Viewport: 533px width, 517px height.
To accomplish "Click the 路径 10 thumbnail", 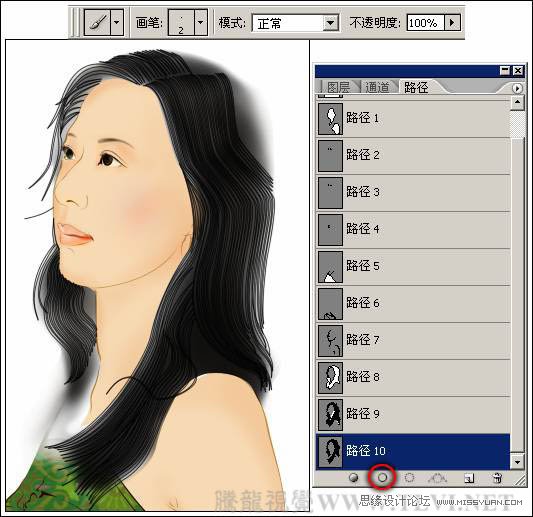I will tap(330, 452).
